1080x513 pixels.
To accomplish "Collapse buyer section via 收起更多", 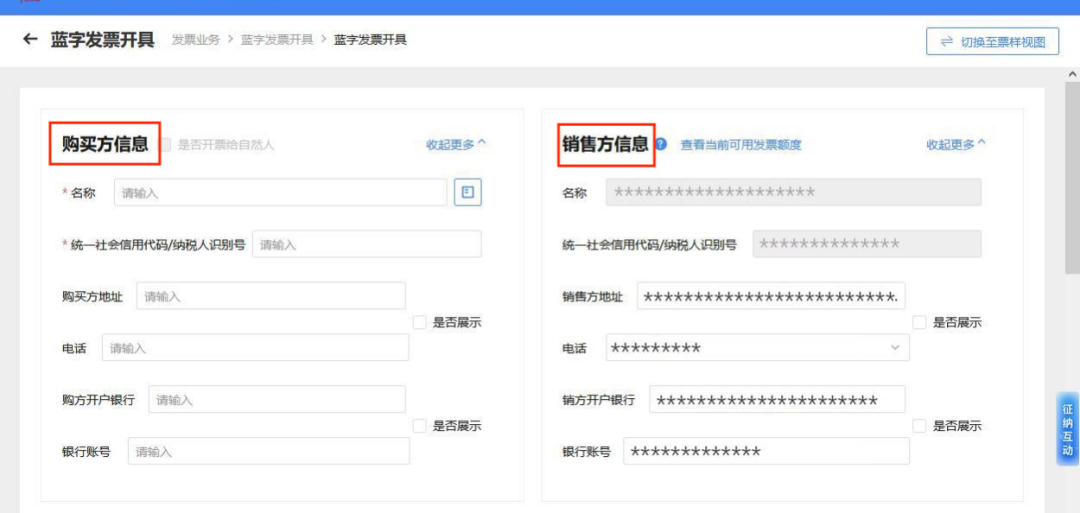I will pos(456,144).
